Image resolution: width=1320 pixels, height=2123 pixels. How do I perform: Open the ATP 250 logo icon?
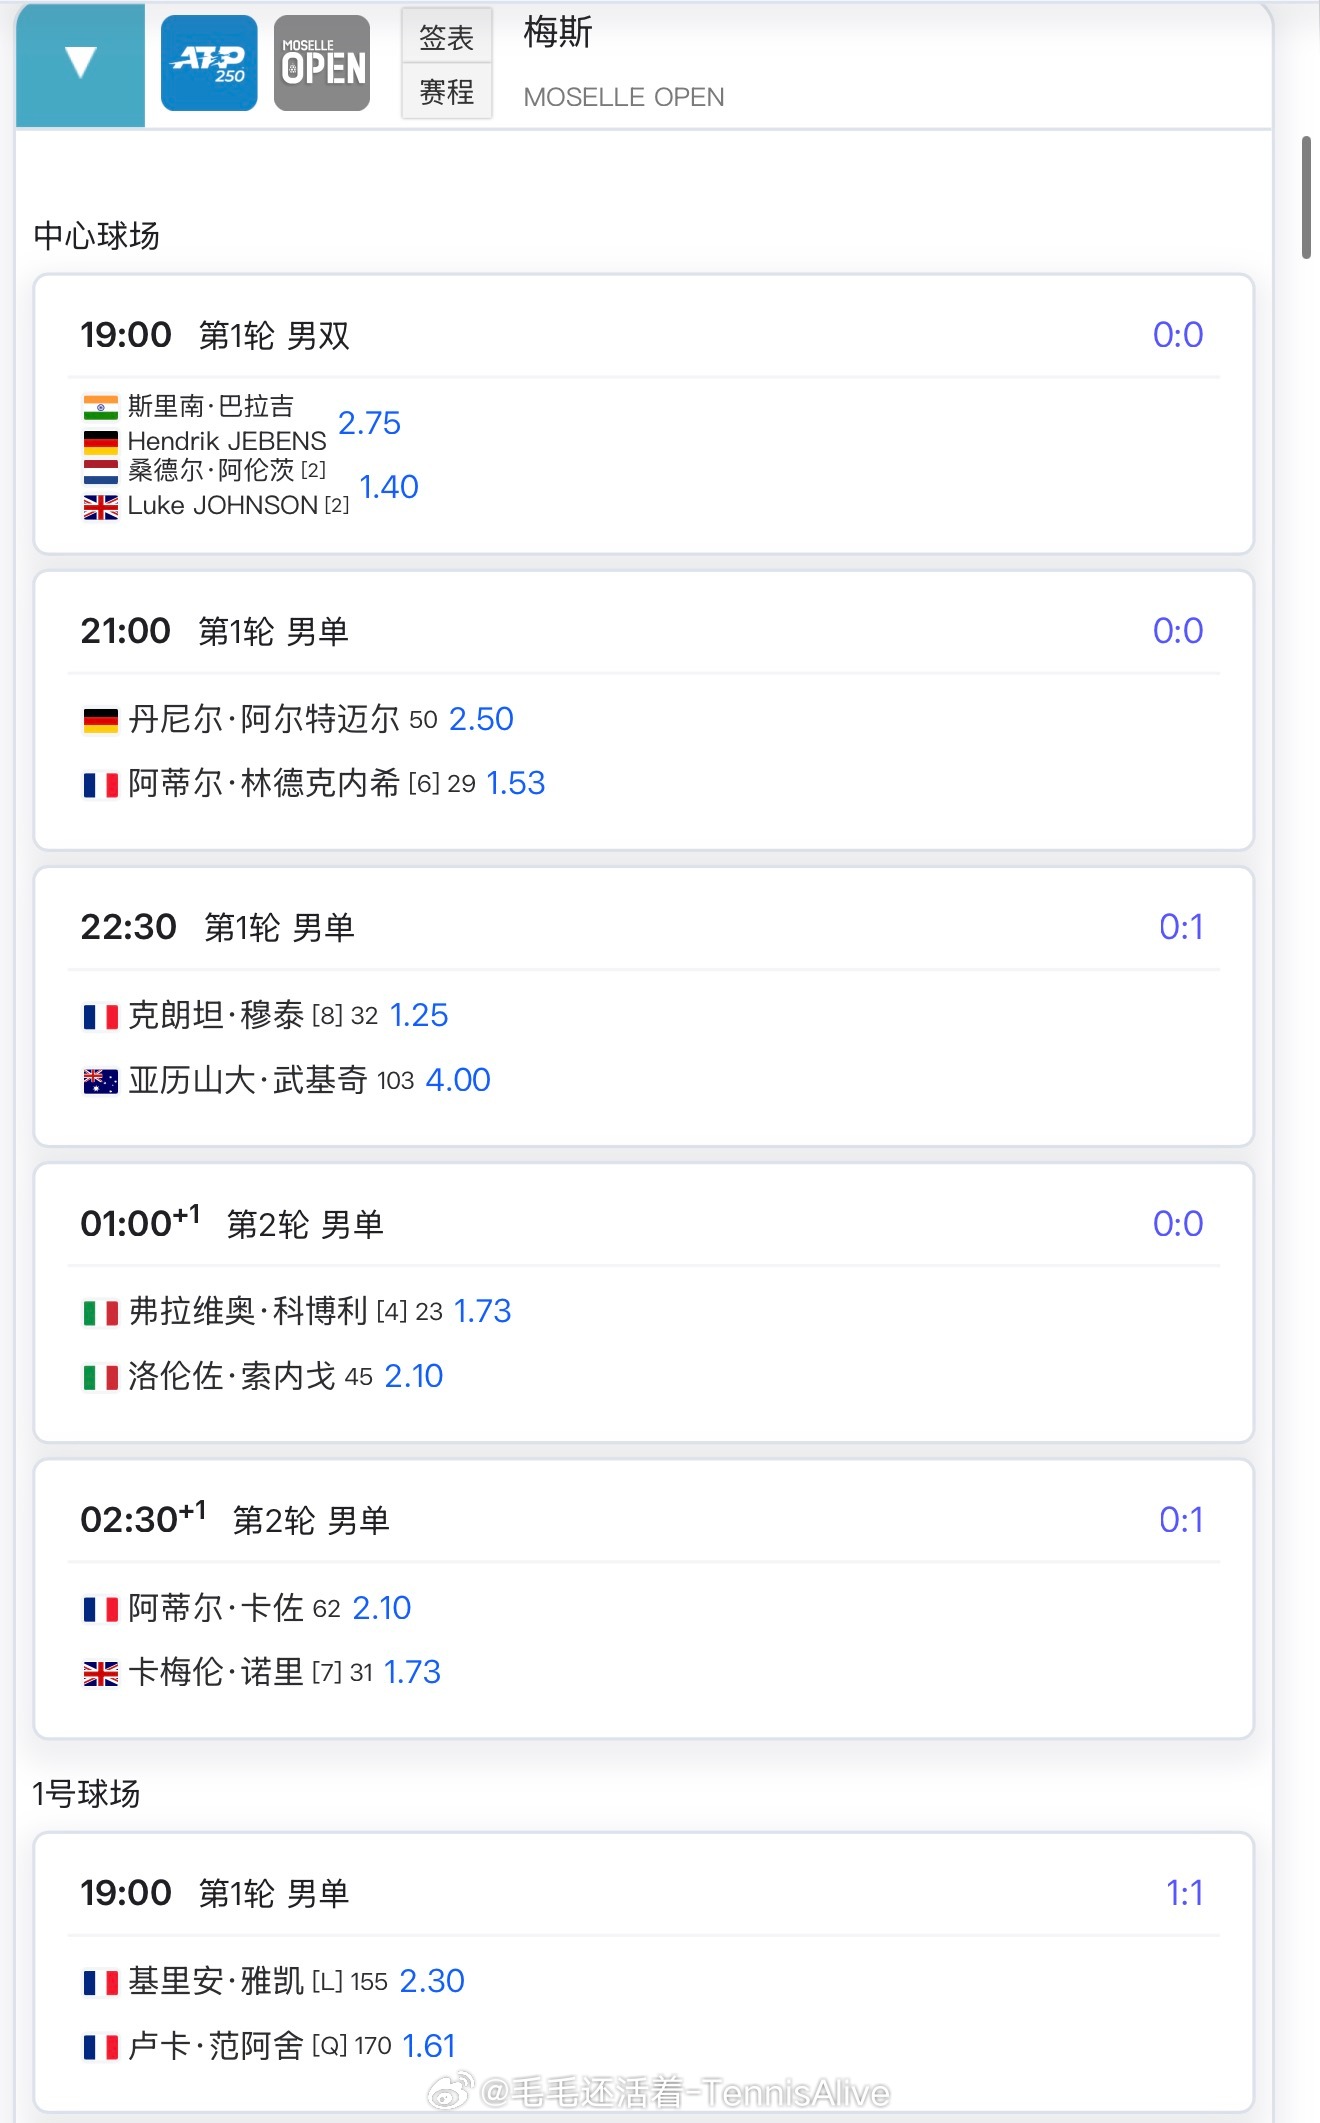click(x=209, y=63)
